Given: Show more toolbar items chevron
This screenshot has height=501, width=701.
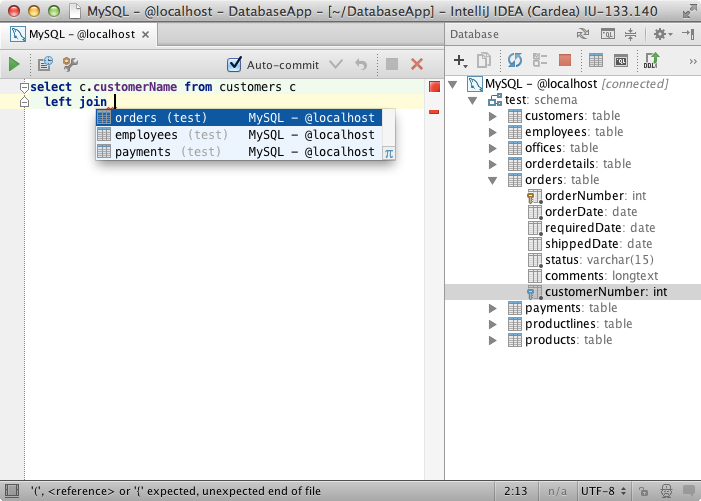Looking at the screenshot, I should click(693, 61).
